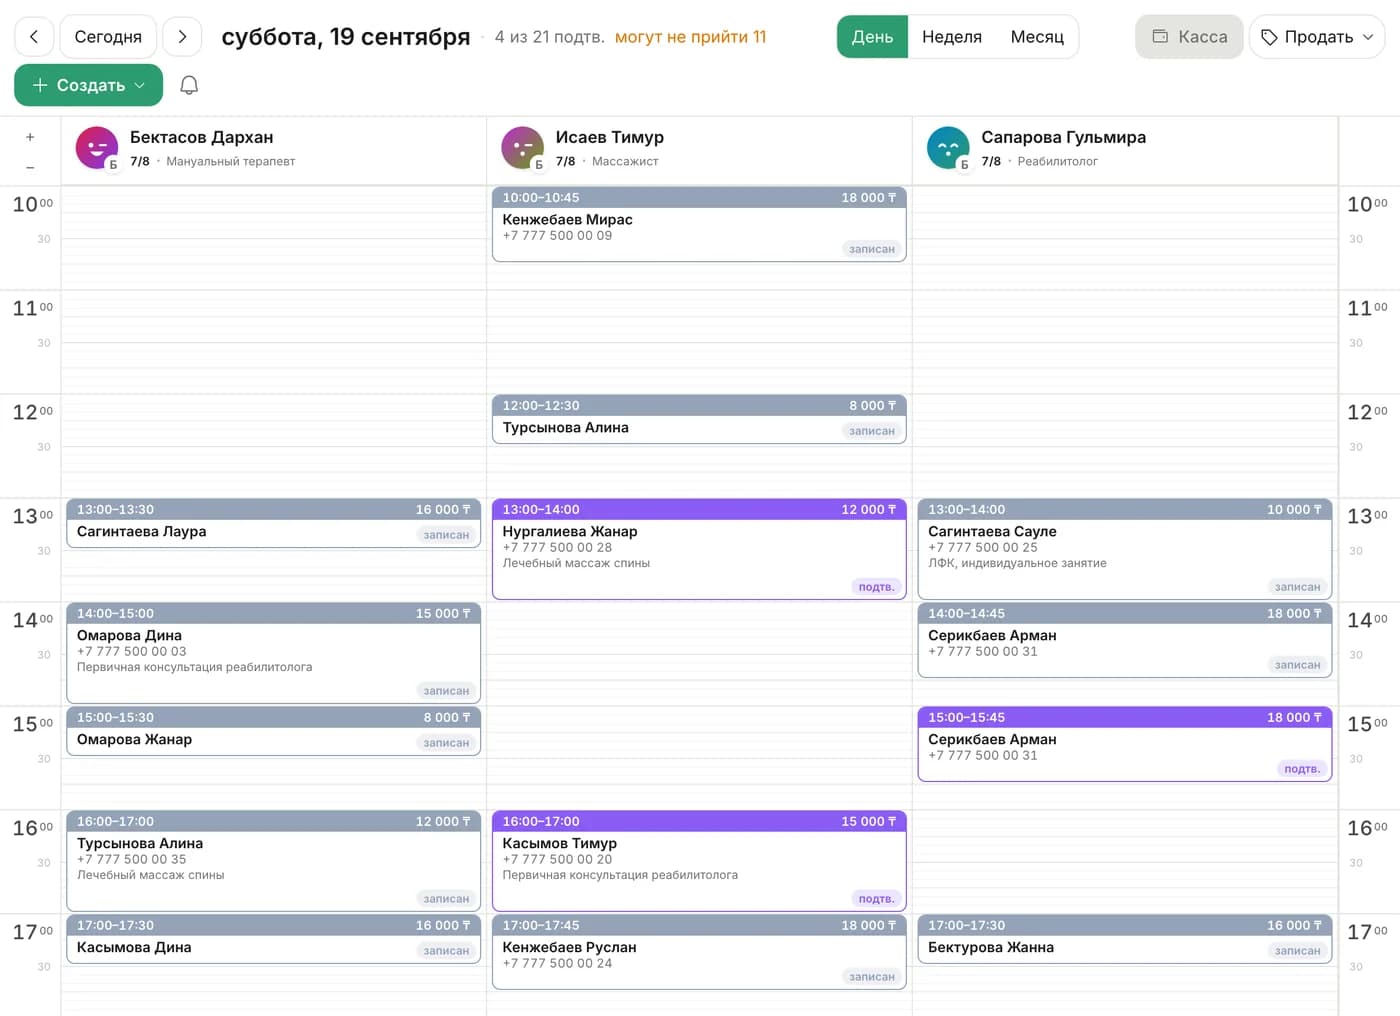Screen dimensions: 1400x1016
Task: Open Серикбаев Арман 15:00-15:45 appointment
Action: click(x=1125, y=744)
